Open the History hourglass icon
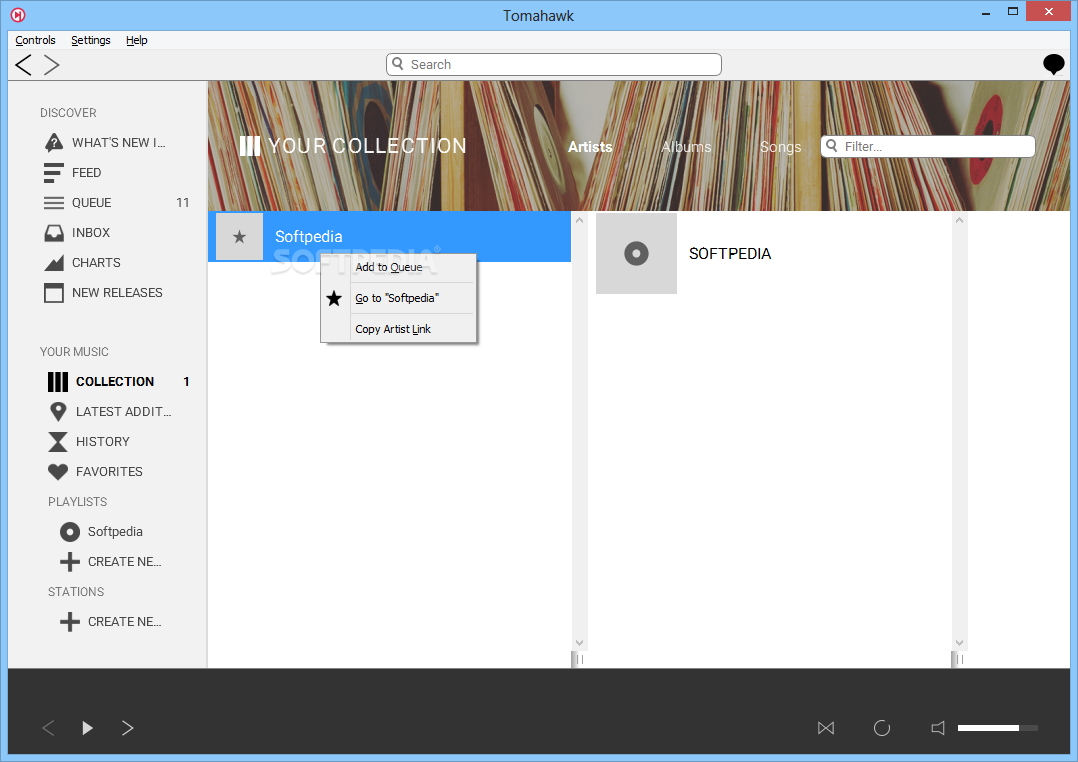 pos(58,442)
